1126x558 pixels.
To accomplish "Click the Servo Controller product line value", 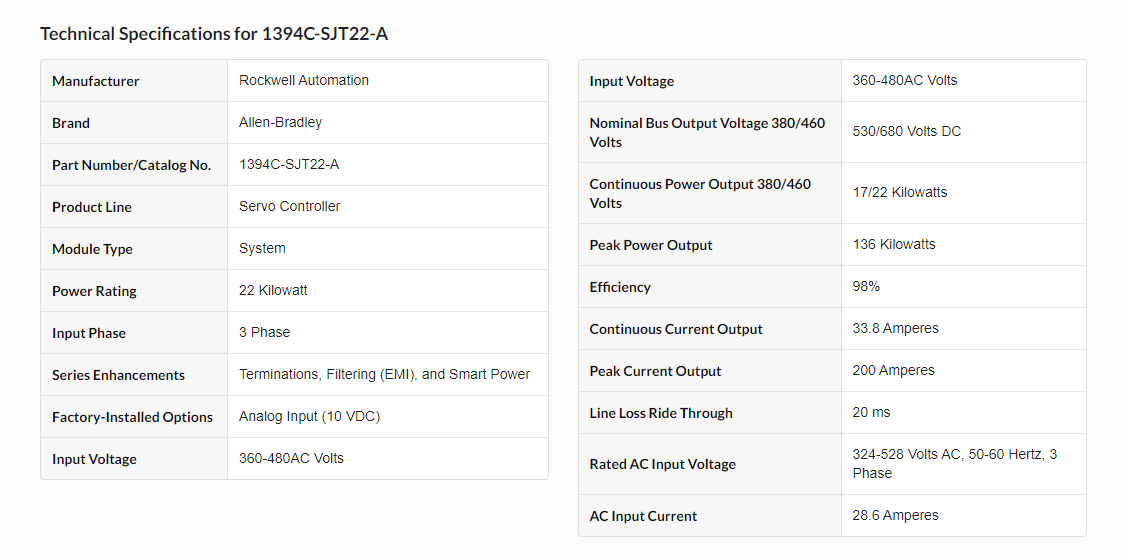I will tap(289, 206).
